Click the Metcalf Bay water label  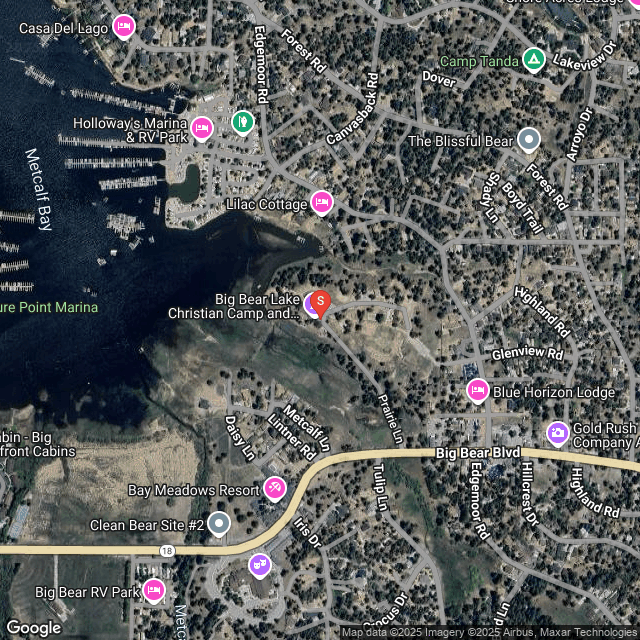point(39,189)
